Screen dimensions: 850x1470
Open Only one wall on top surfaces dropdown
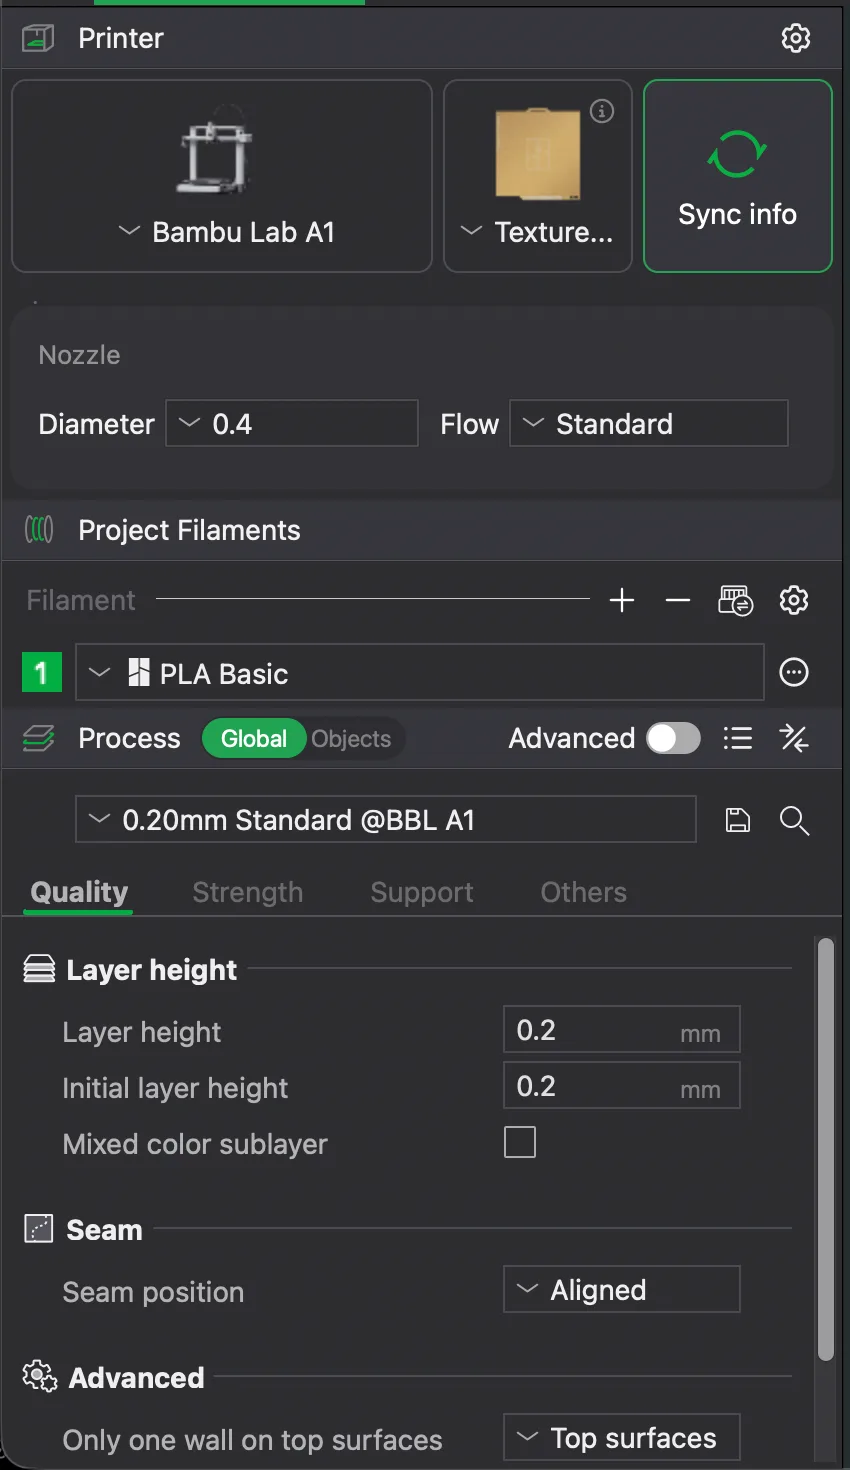coord(621,1438)
